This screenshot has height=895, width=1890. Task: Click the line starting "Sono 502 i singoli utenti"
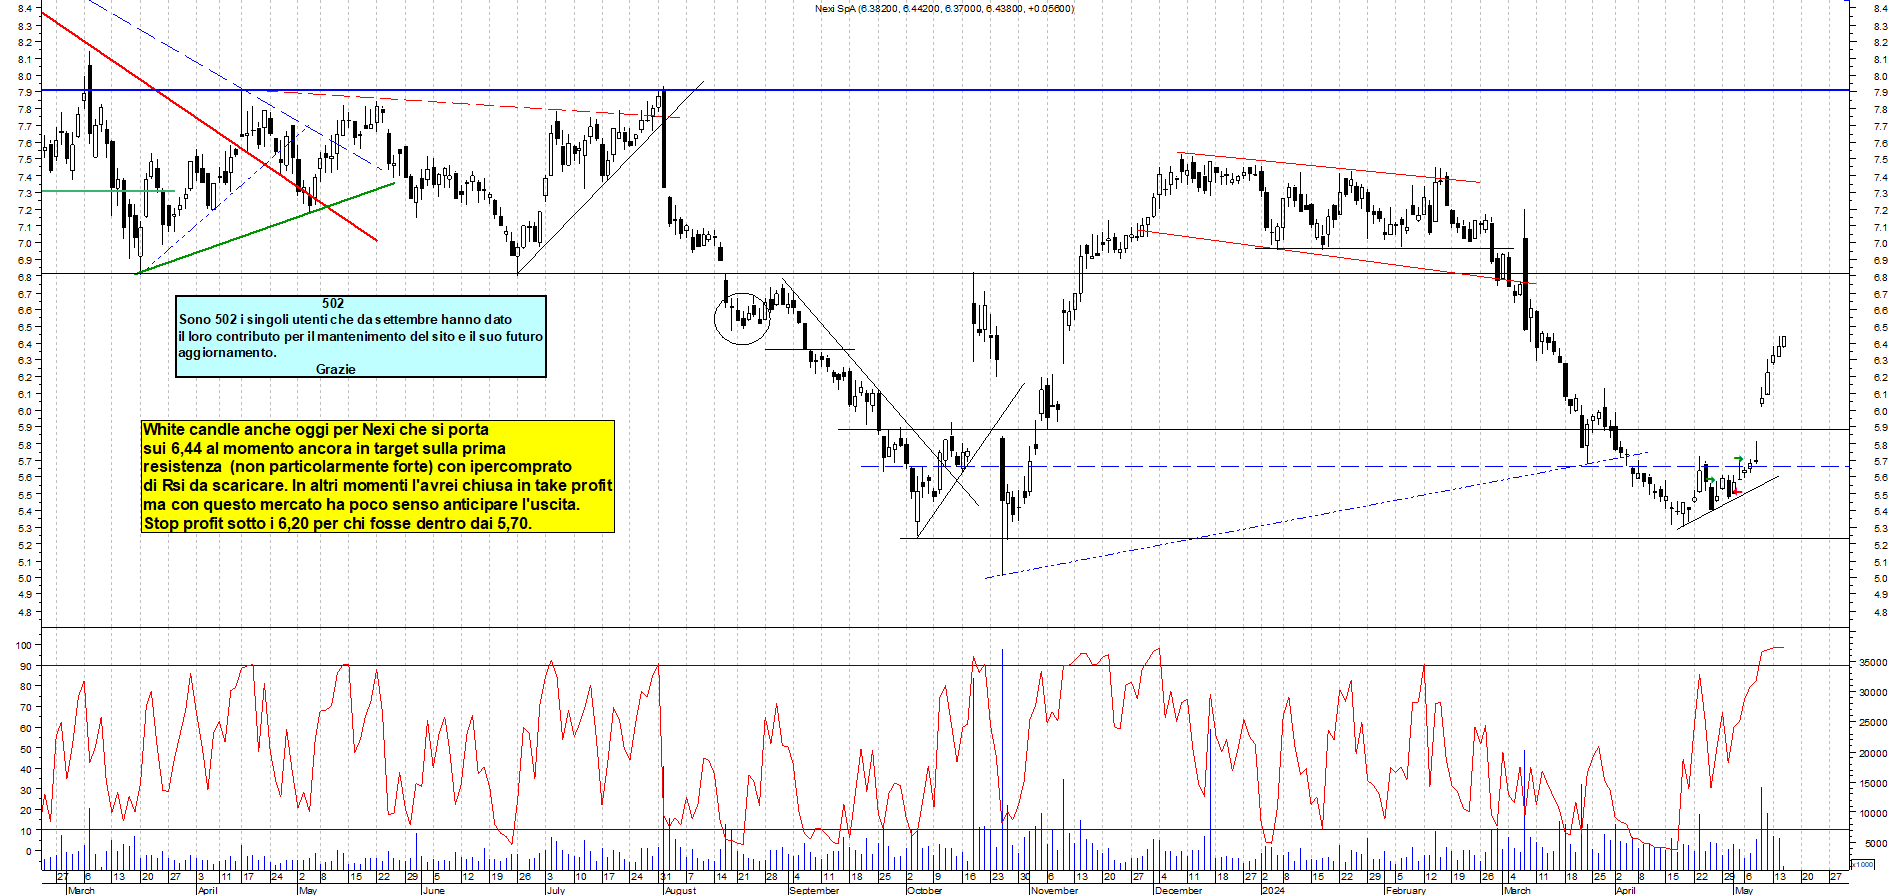point(345,320)
